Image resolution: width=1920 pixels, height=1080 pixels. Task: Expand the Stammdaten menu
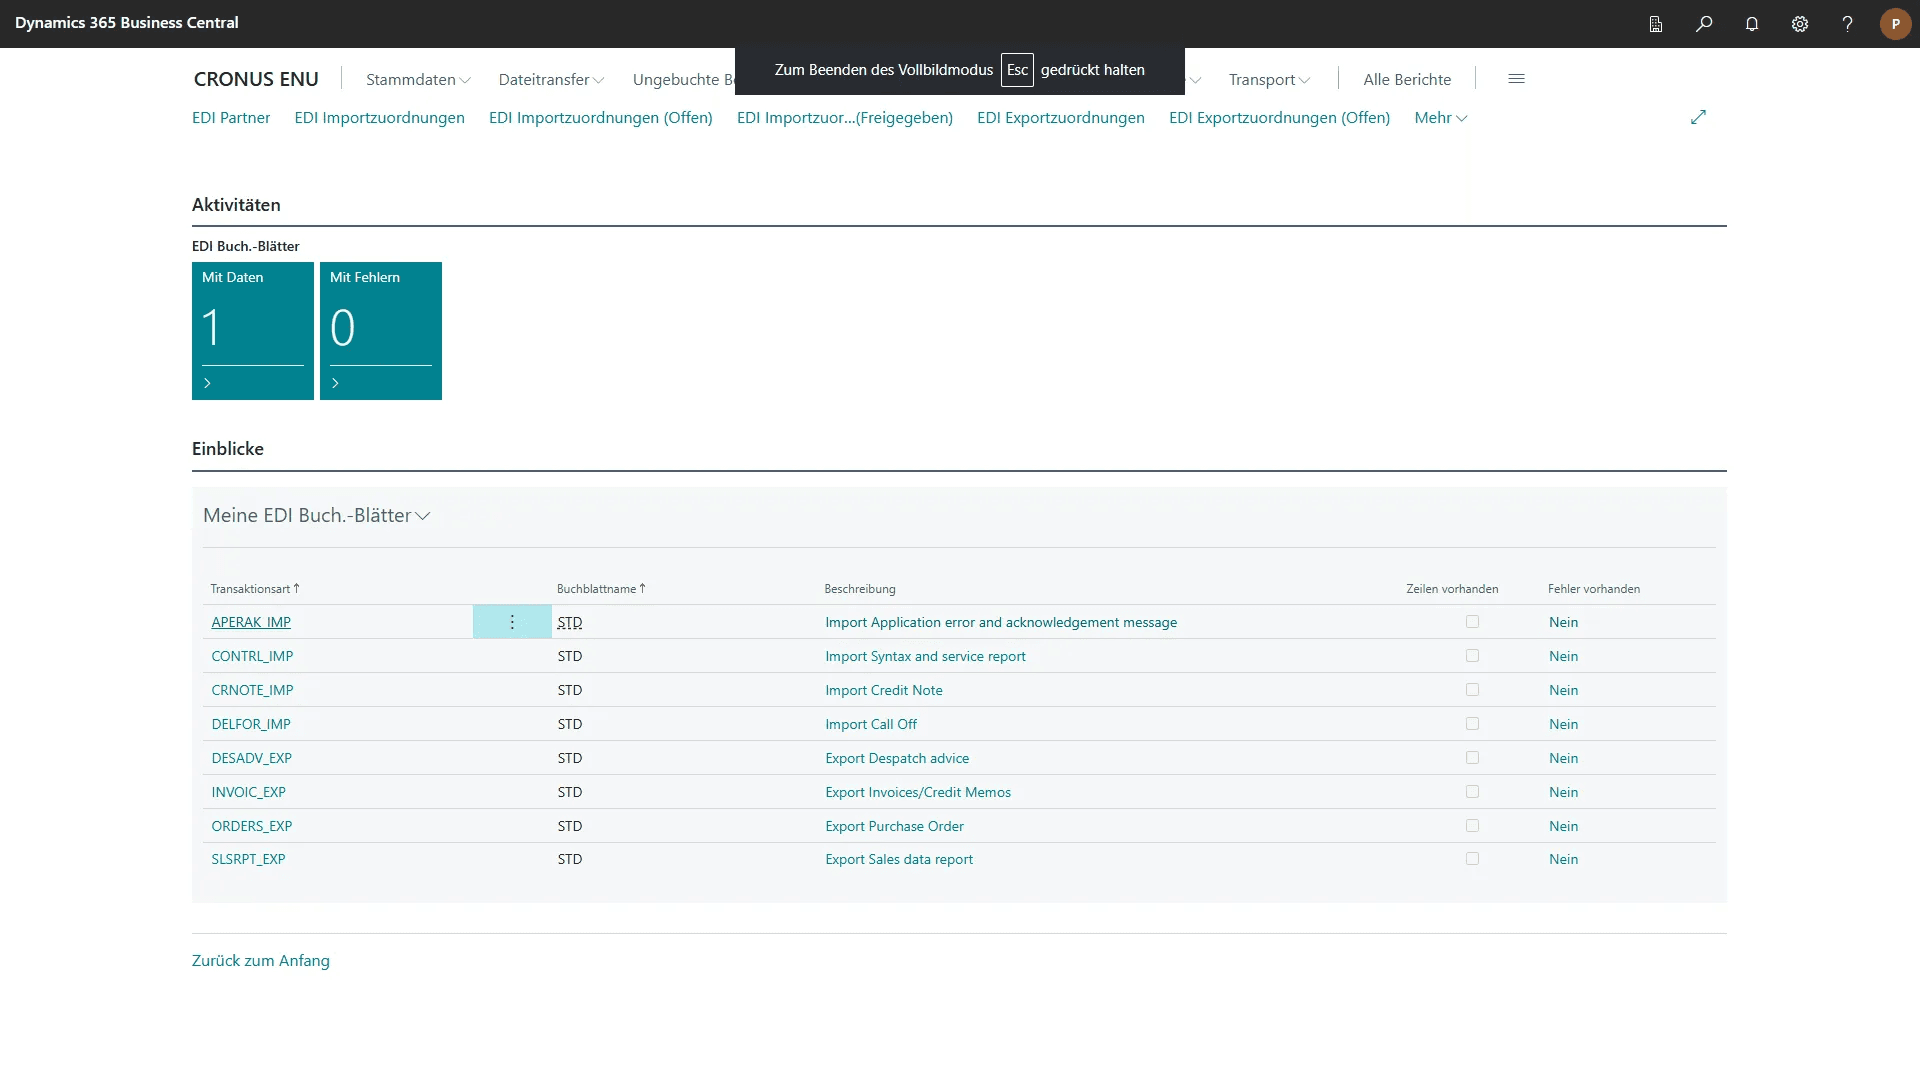click(418, 79)
